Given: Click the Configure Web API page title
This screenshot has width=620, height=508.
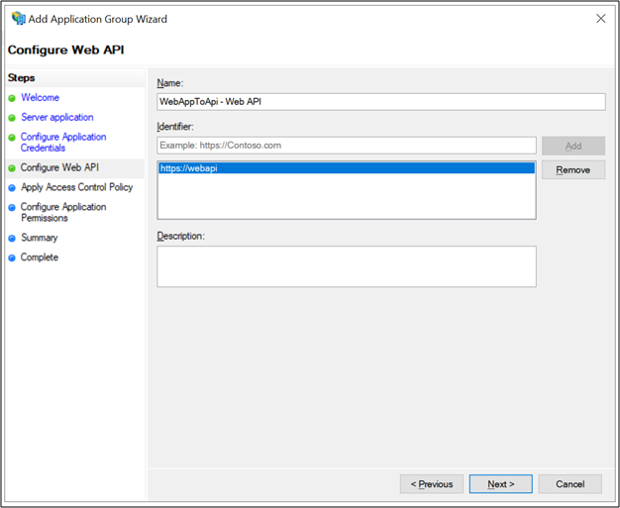Looking at the screenshot, I should coord(66,50).
